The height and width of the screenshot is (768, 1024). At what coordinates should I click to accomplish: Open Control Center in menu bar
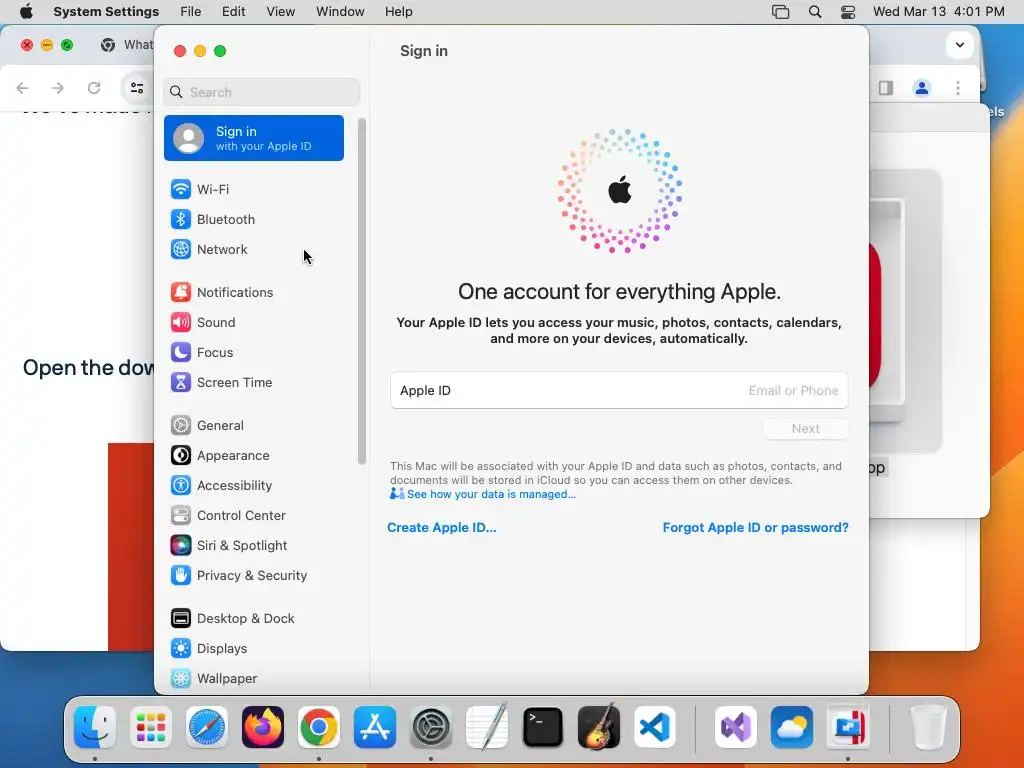point(848,12)
